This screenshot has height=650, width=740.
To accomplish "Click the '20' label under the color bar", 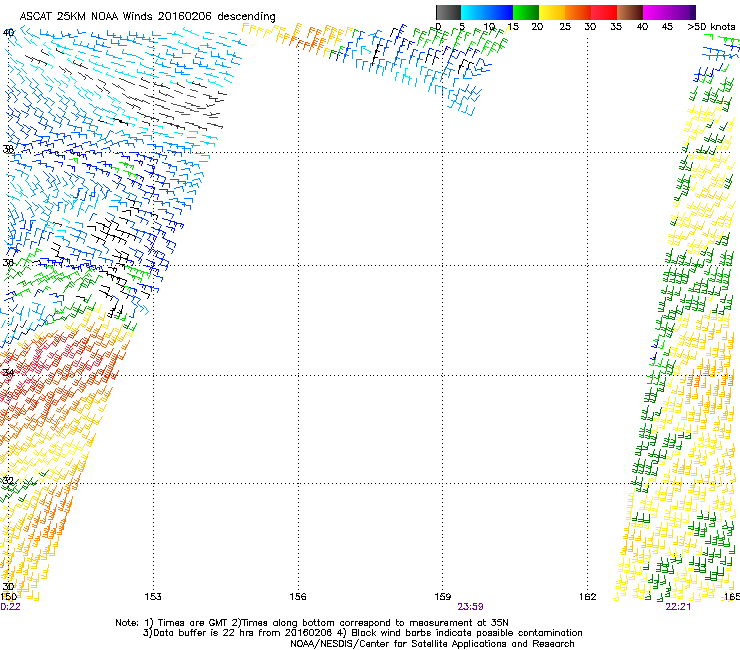I will (537, 27).
